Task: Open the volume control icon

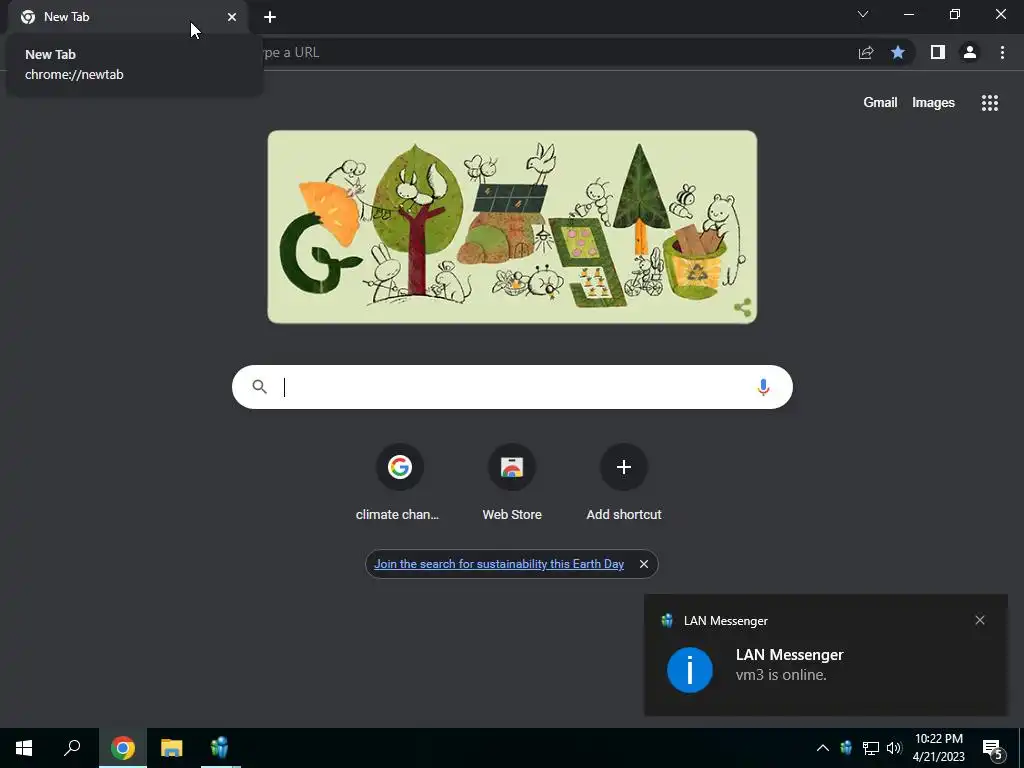Action: coord(894,748)
